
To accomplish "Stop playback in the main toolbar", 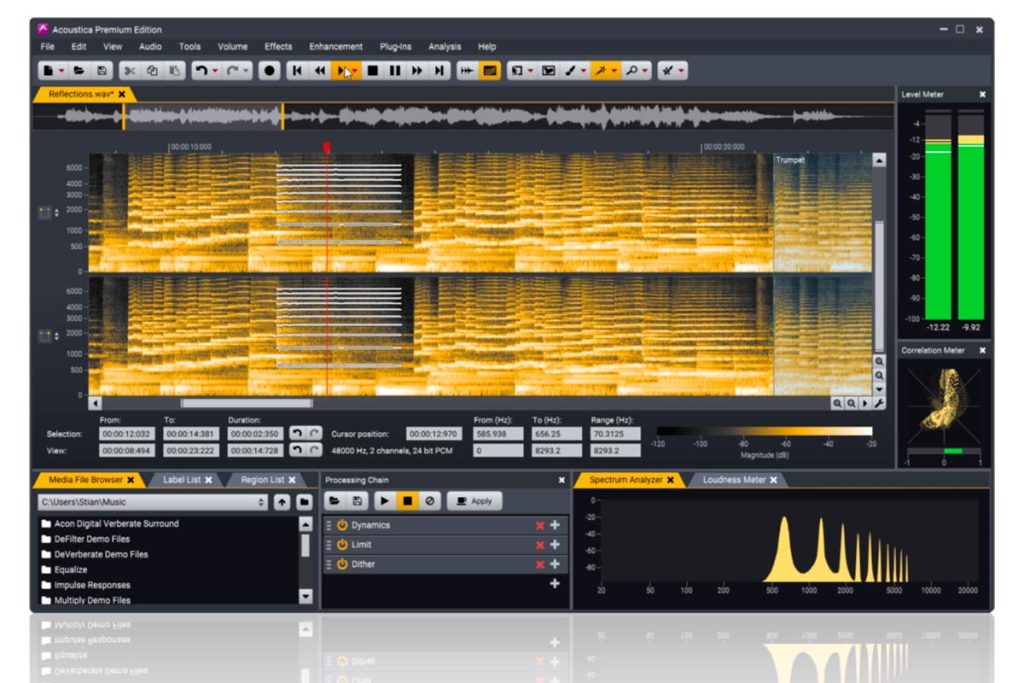I will pos(372,71).
